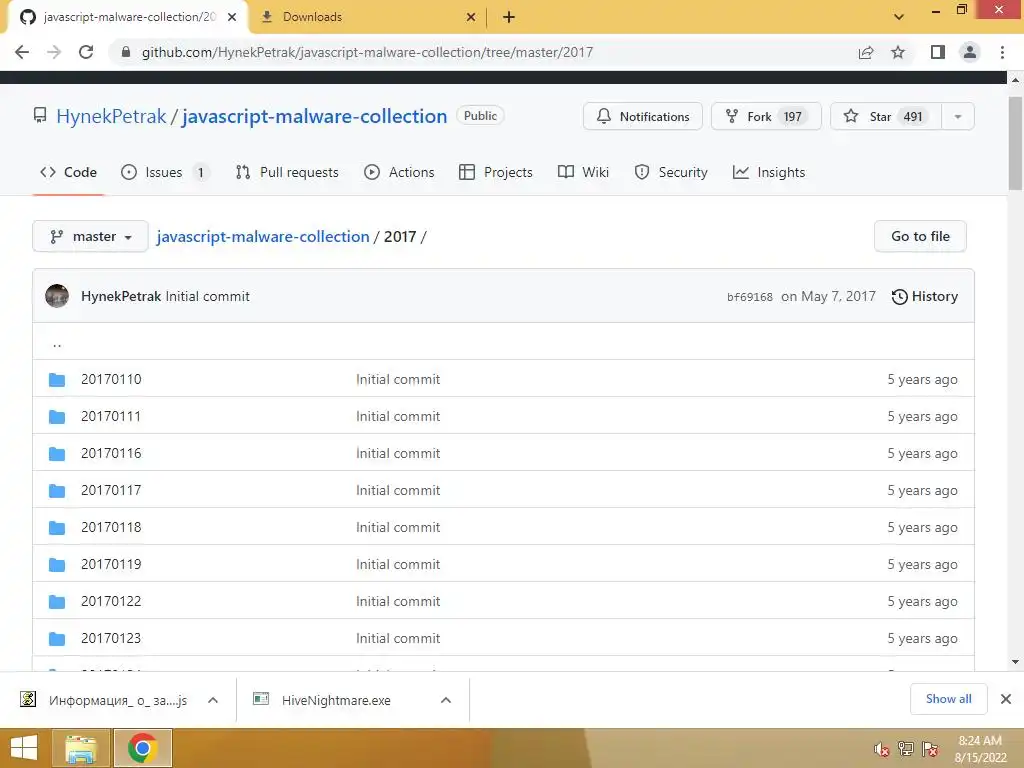Open the Code tab
Image resolution: width=1024 pixels, height=768 pixels.
click(x=68, y=172)
